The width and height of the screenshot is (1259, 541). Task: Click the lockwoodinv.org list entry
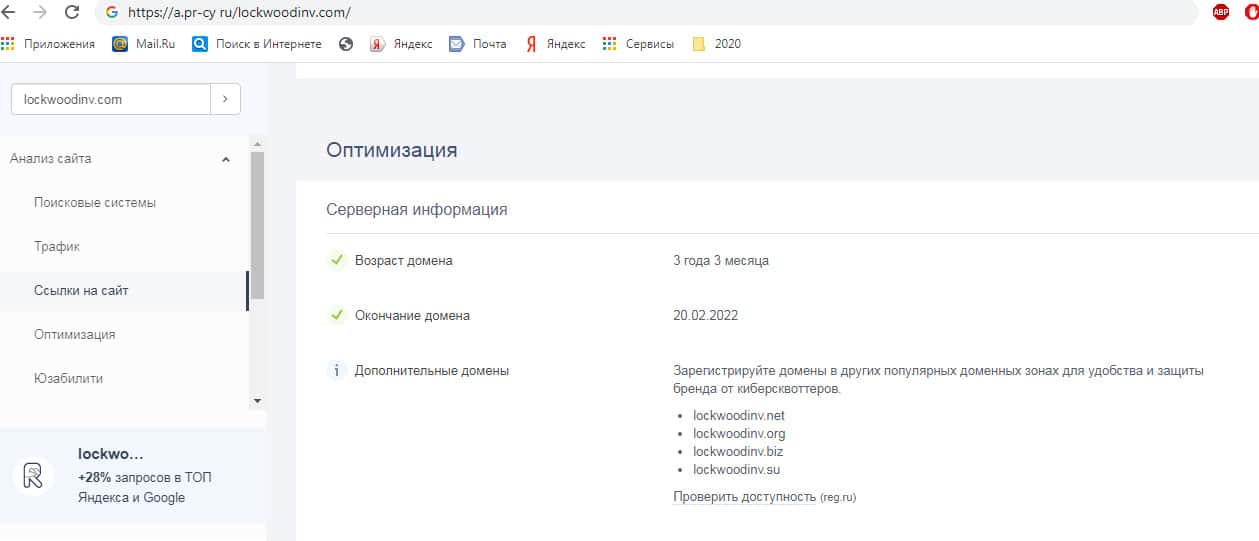[739, 434]
